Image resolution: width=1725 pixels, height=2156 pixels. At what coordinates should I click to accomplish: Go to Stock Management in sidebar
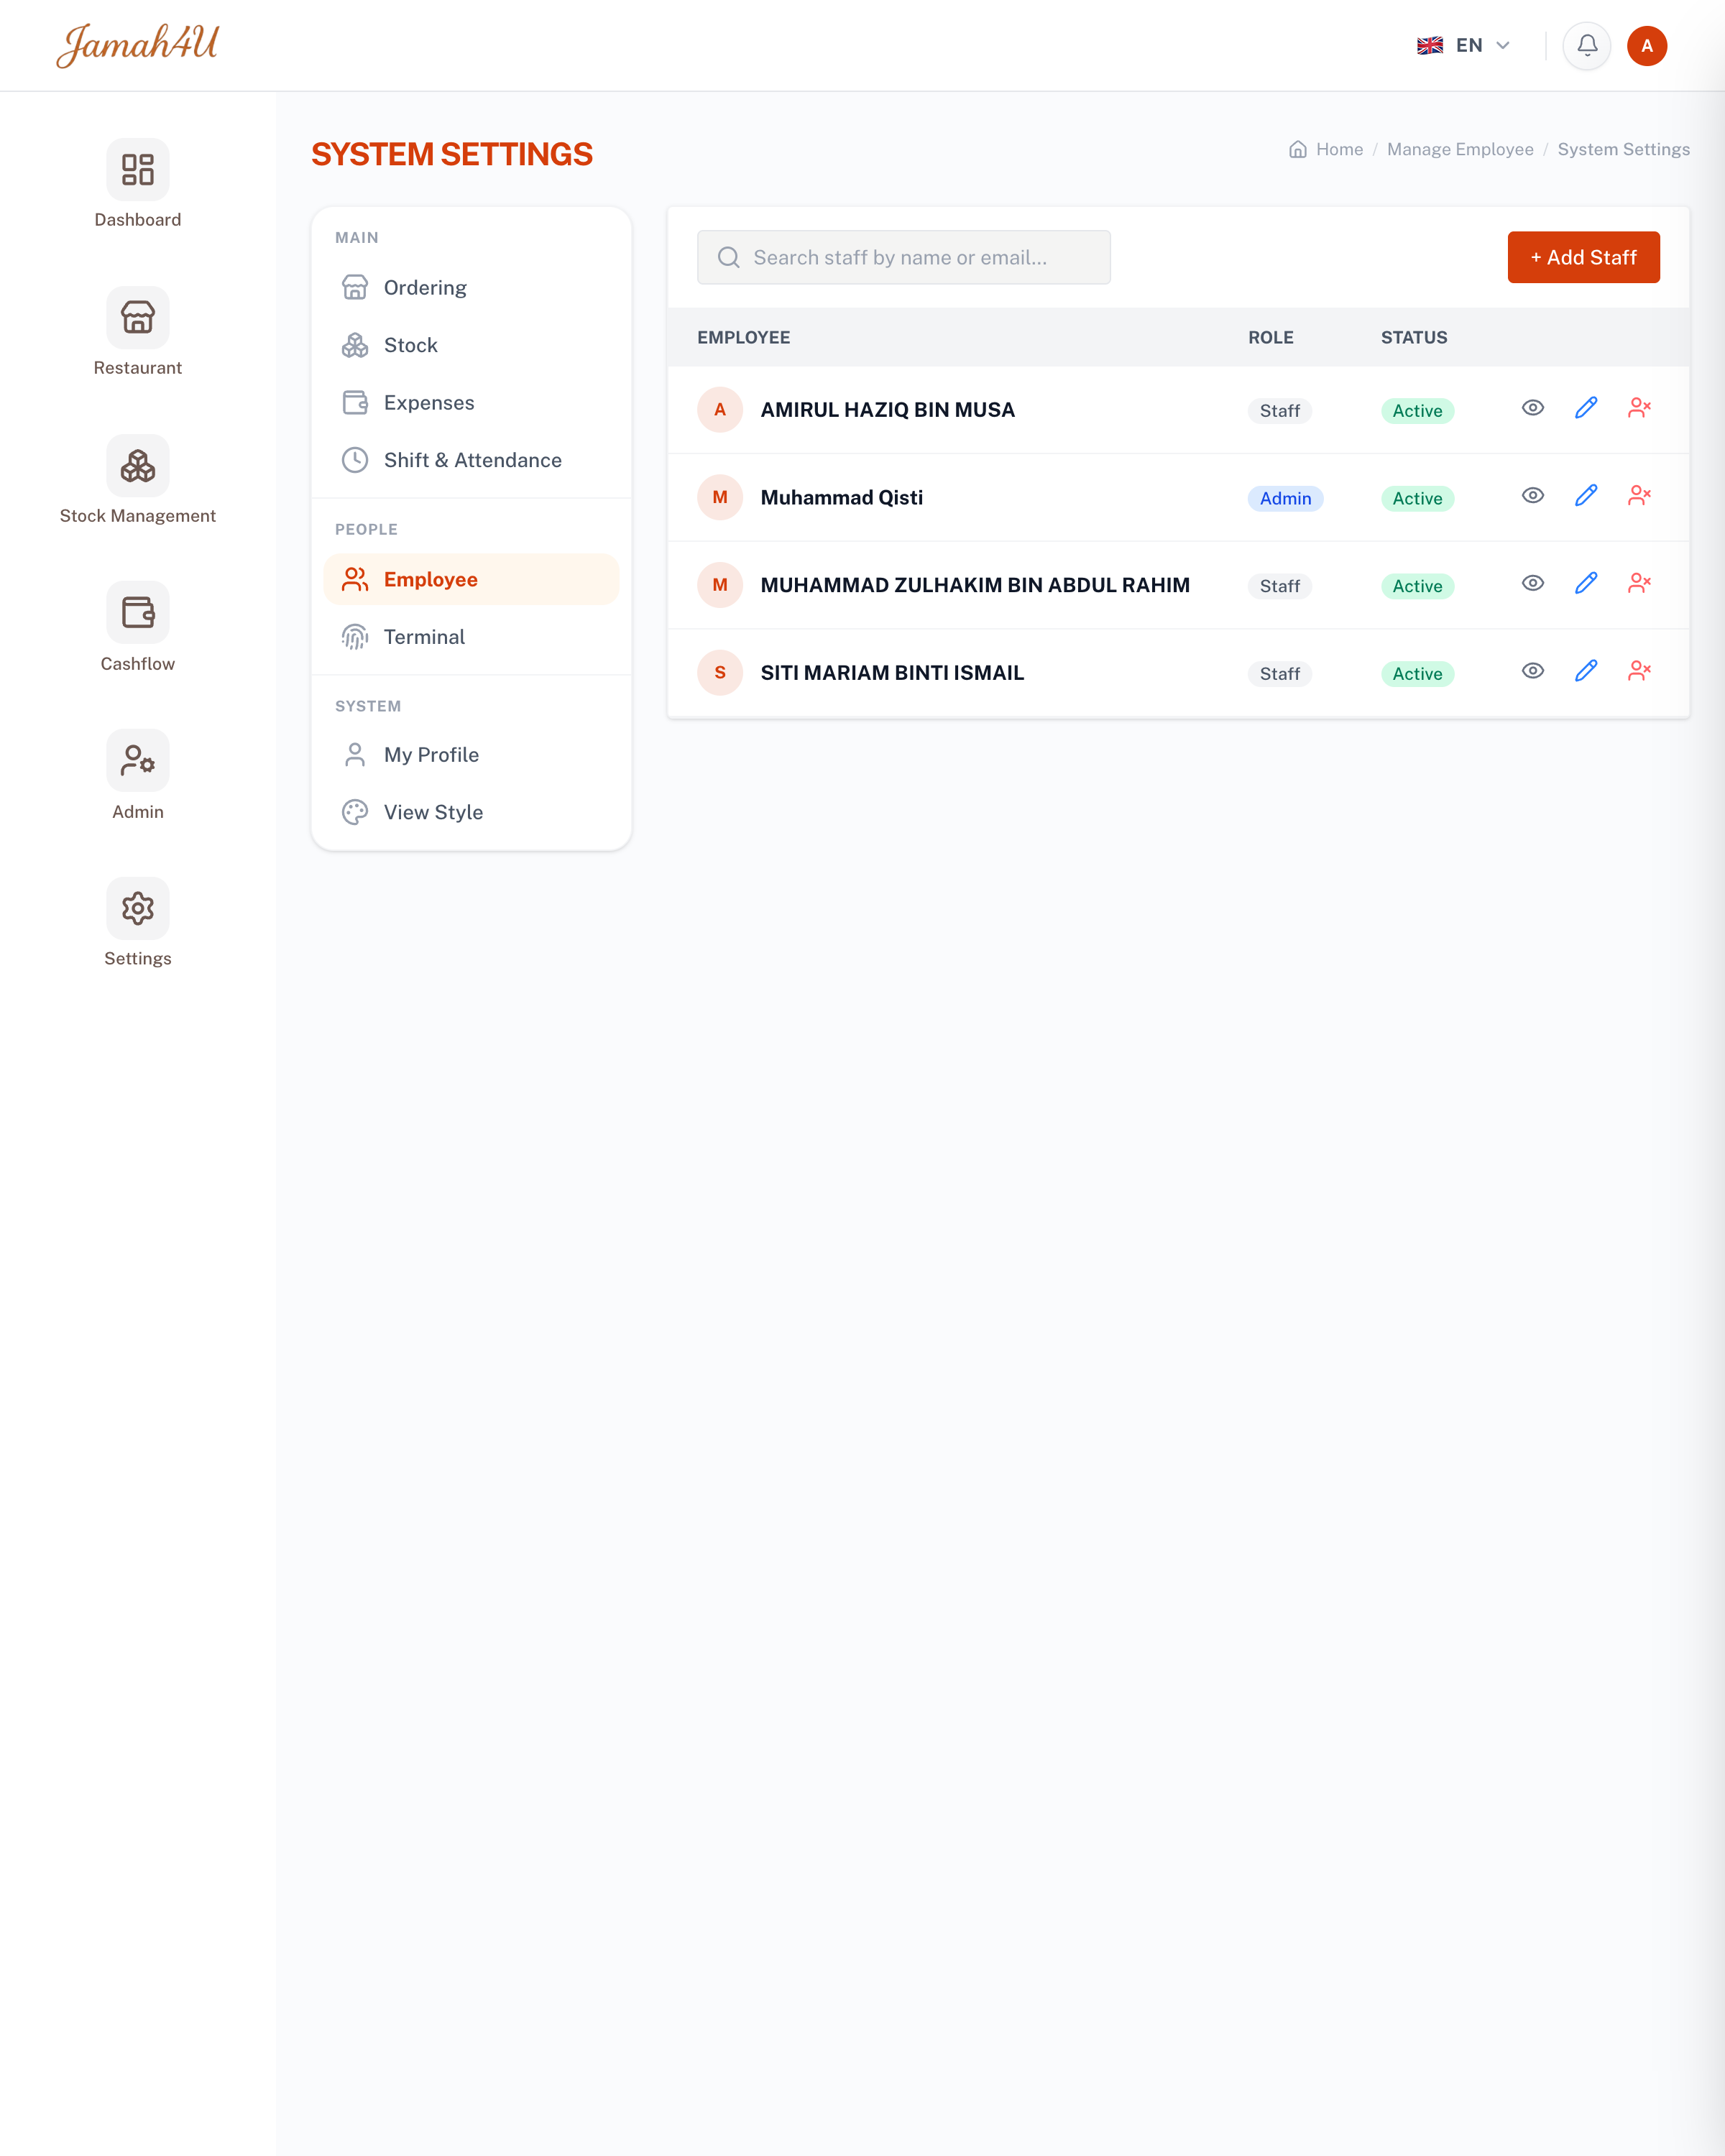pyautogui.click(x=138, y=465)
